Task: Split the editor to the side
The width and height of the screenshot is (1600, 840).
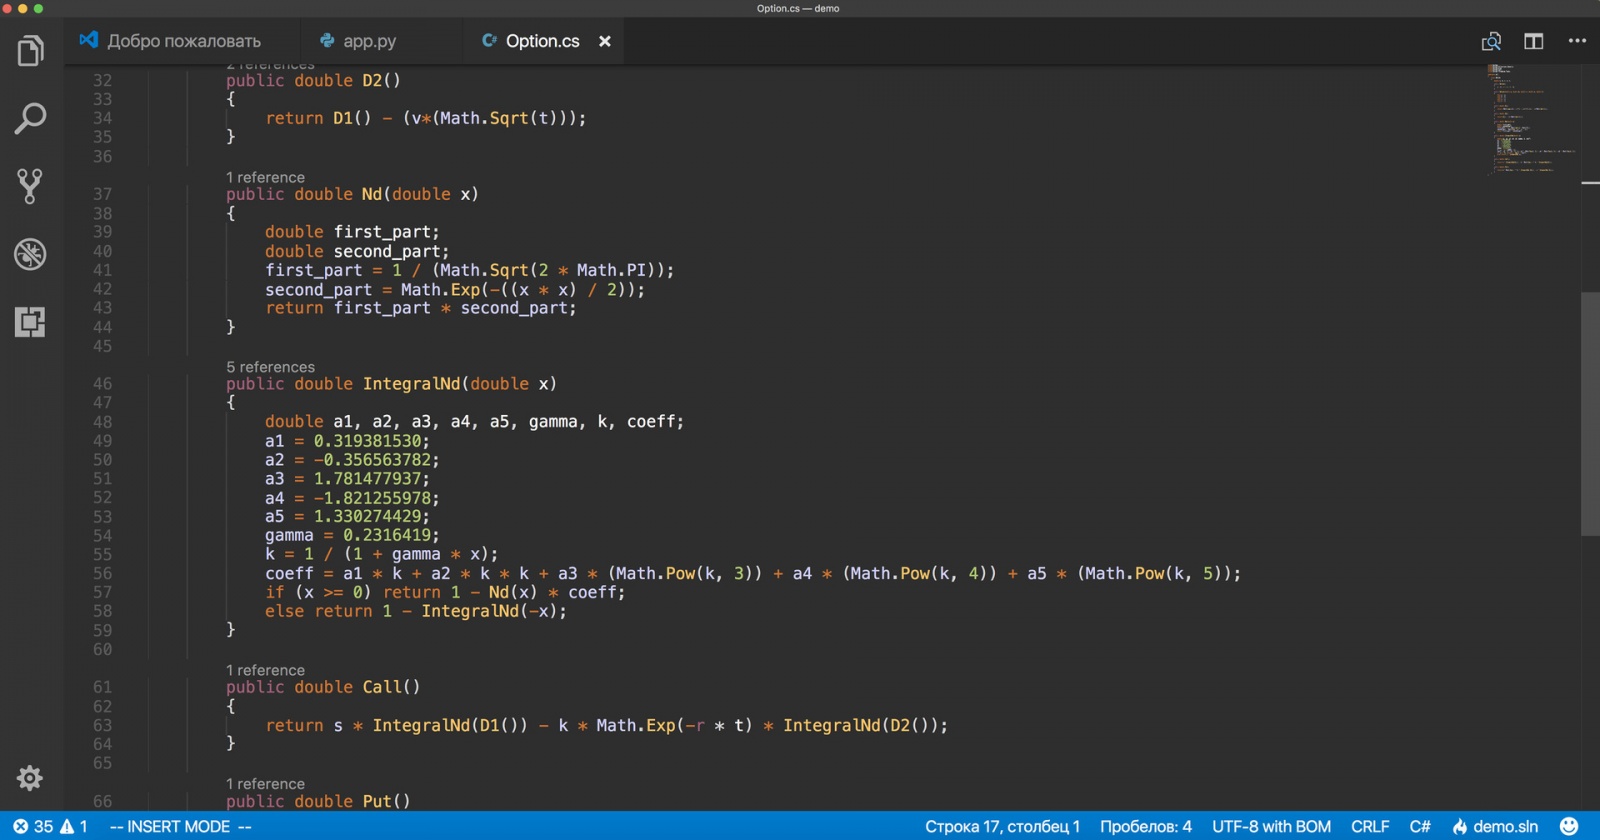Action: point(1534,41)
